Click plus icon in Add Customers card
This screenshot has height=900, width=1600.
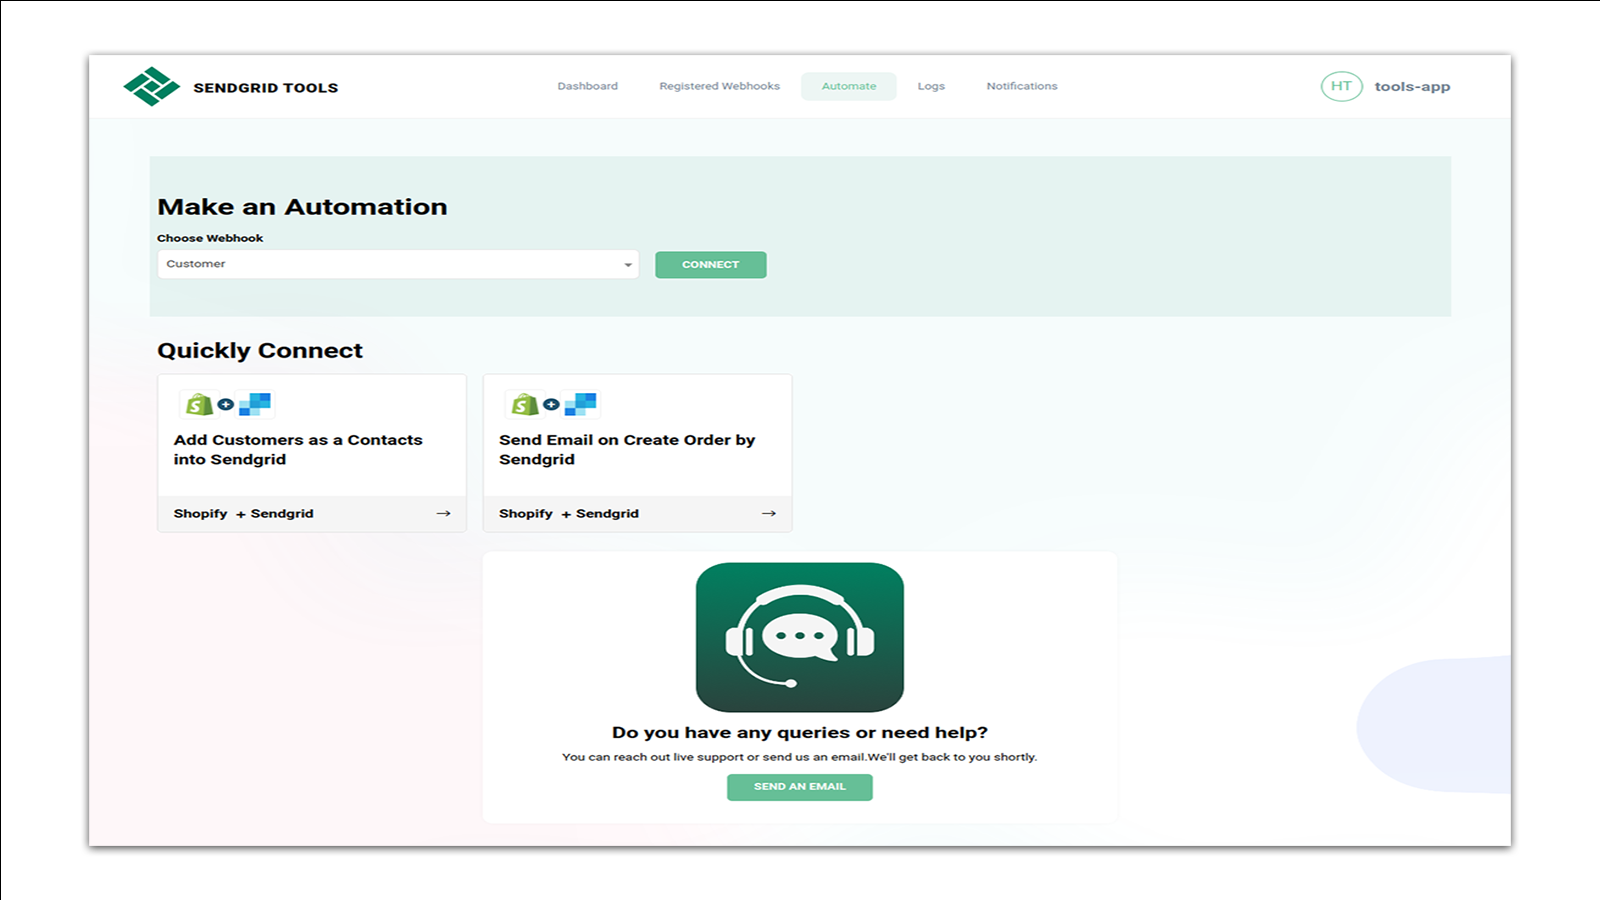[x=226, y=405]
